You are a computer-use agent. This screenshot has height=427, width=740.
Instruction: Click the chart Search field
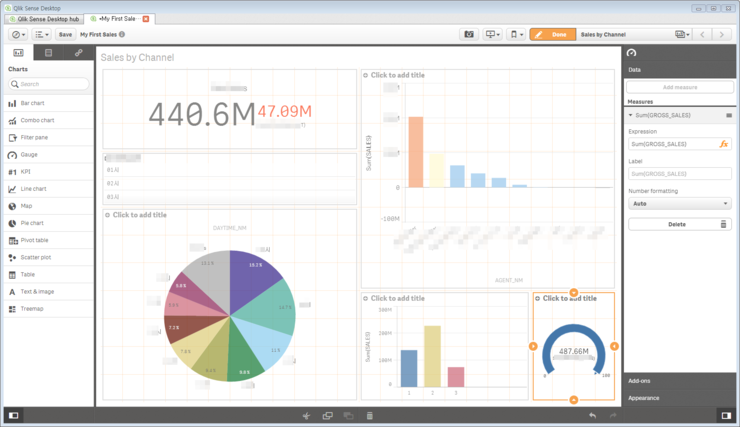pyautogui.click(x=49, y=84)
